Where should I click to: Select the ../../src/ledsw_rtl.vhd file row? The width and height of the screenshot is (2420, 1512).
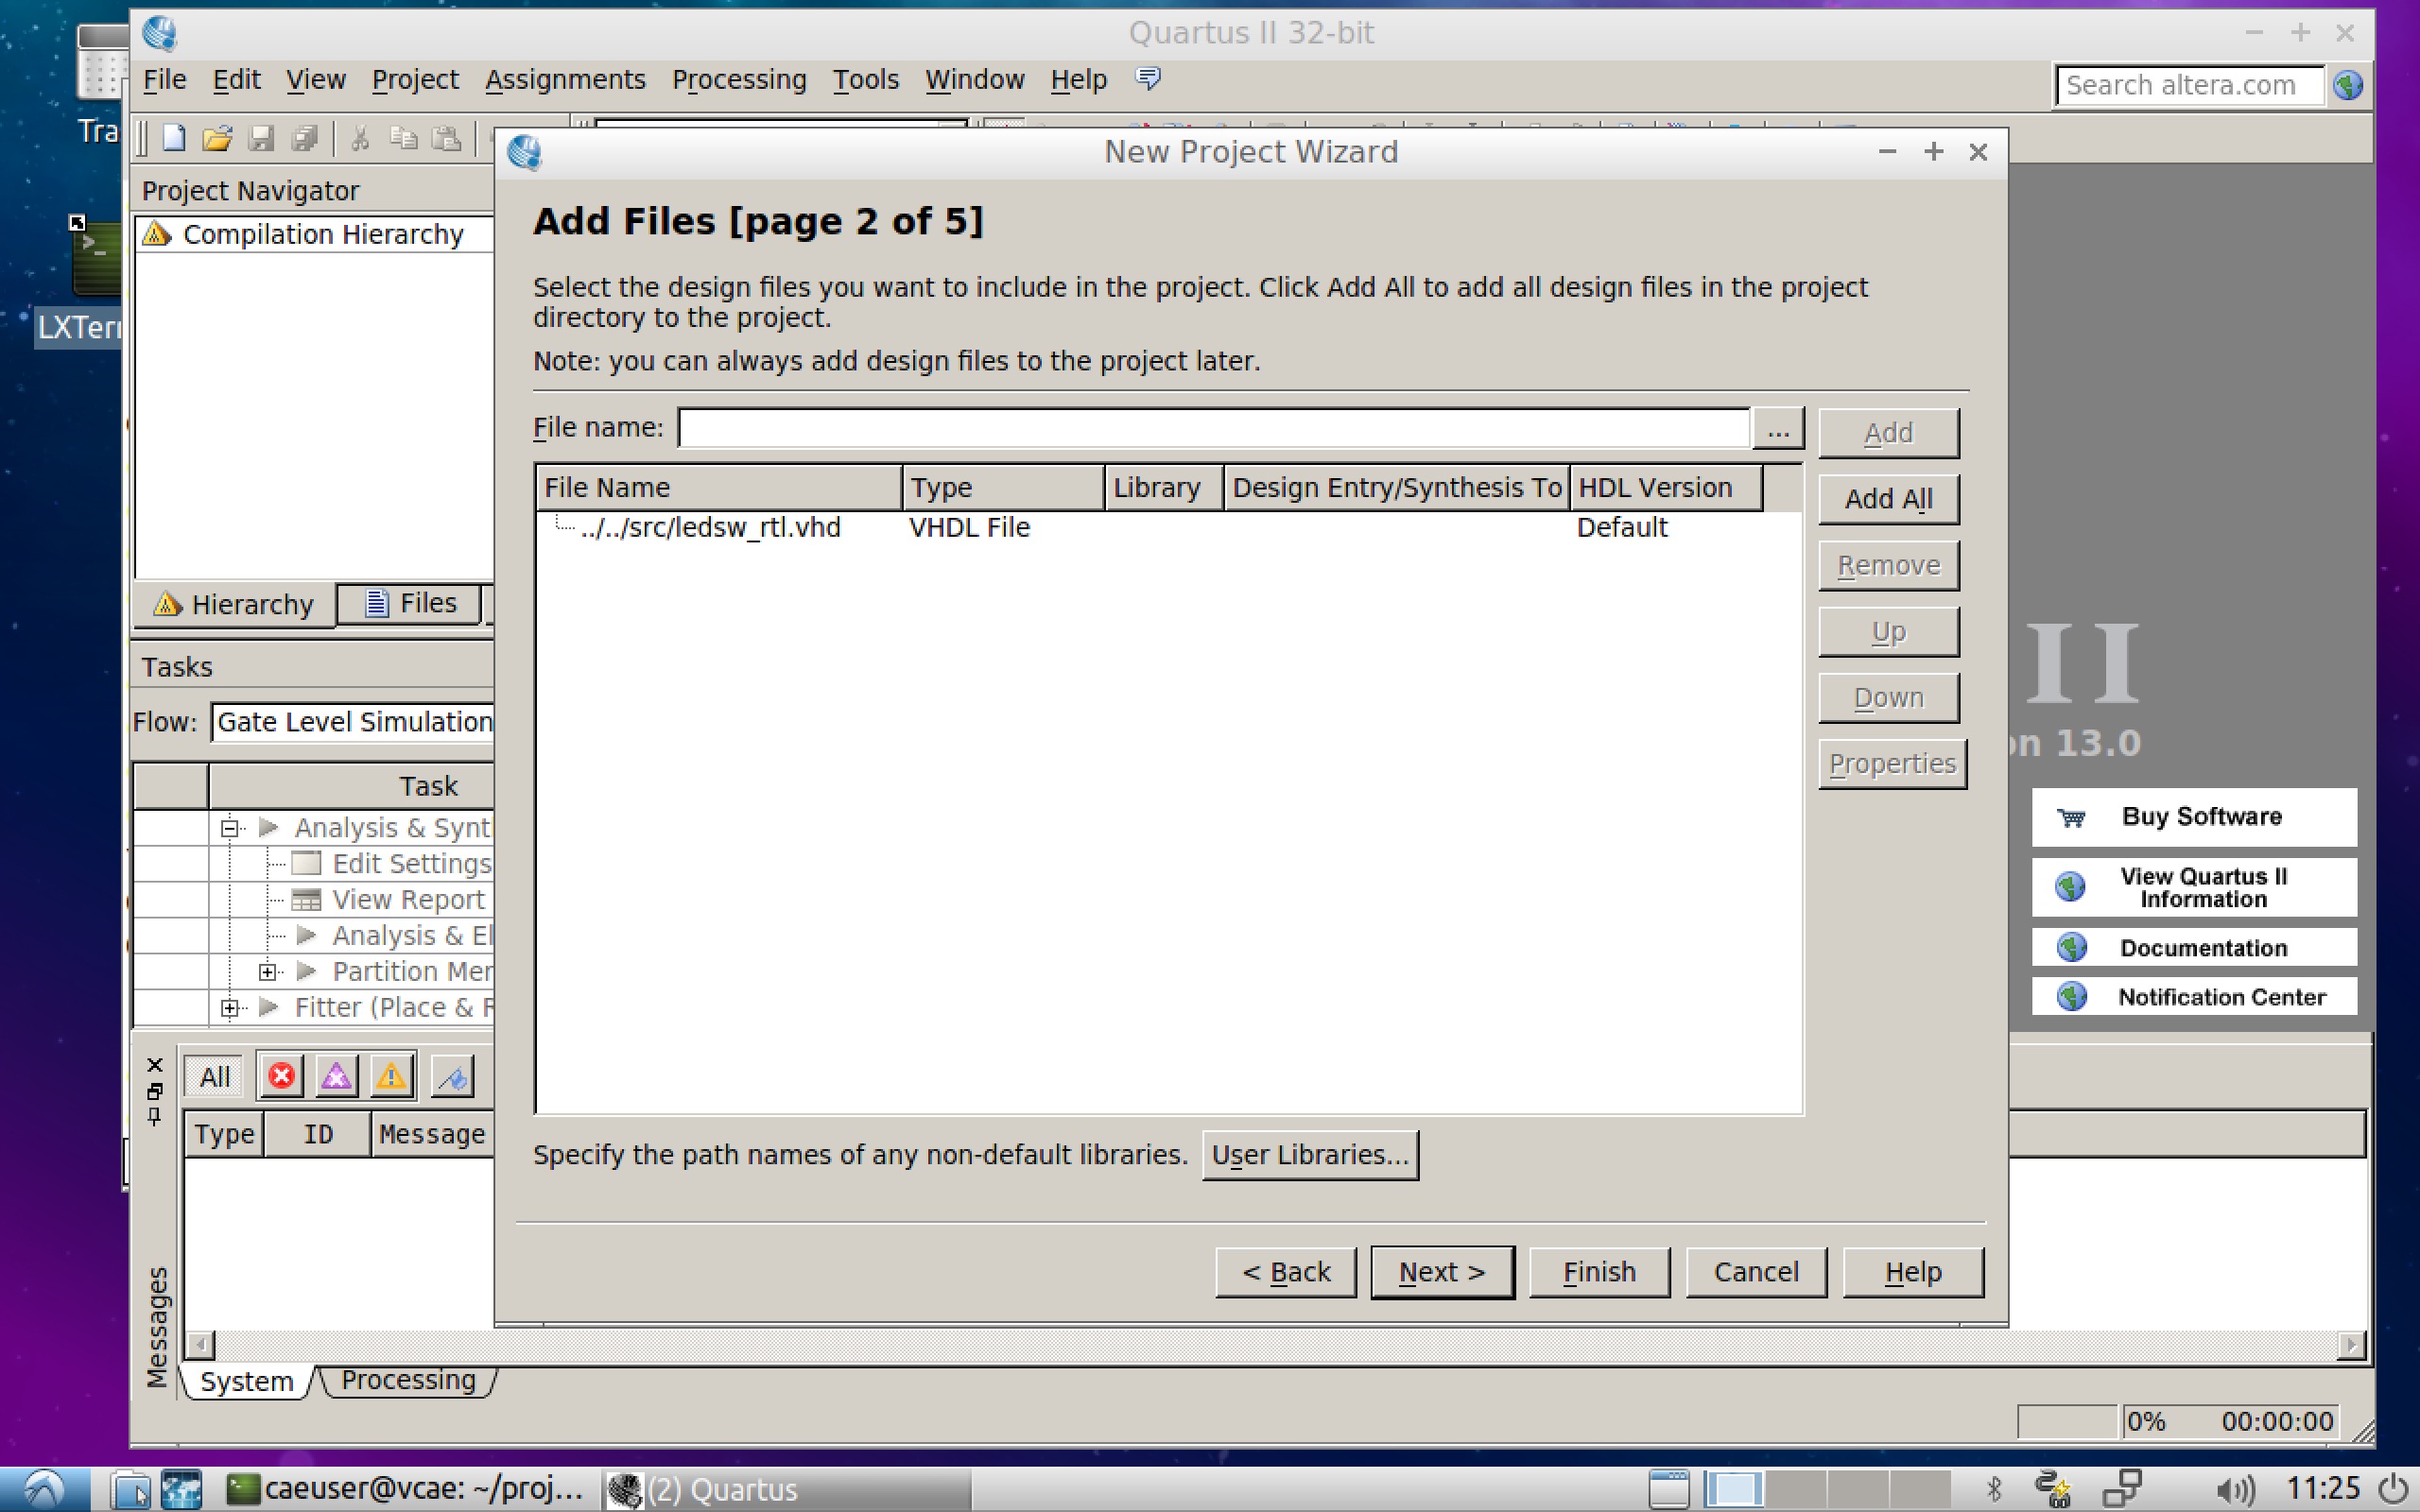click(x=1168, y=528)
